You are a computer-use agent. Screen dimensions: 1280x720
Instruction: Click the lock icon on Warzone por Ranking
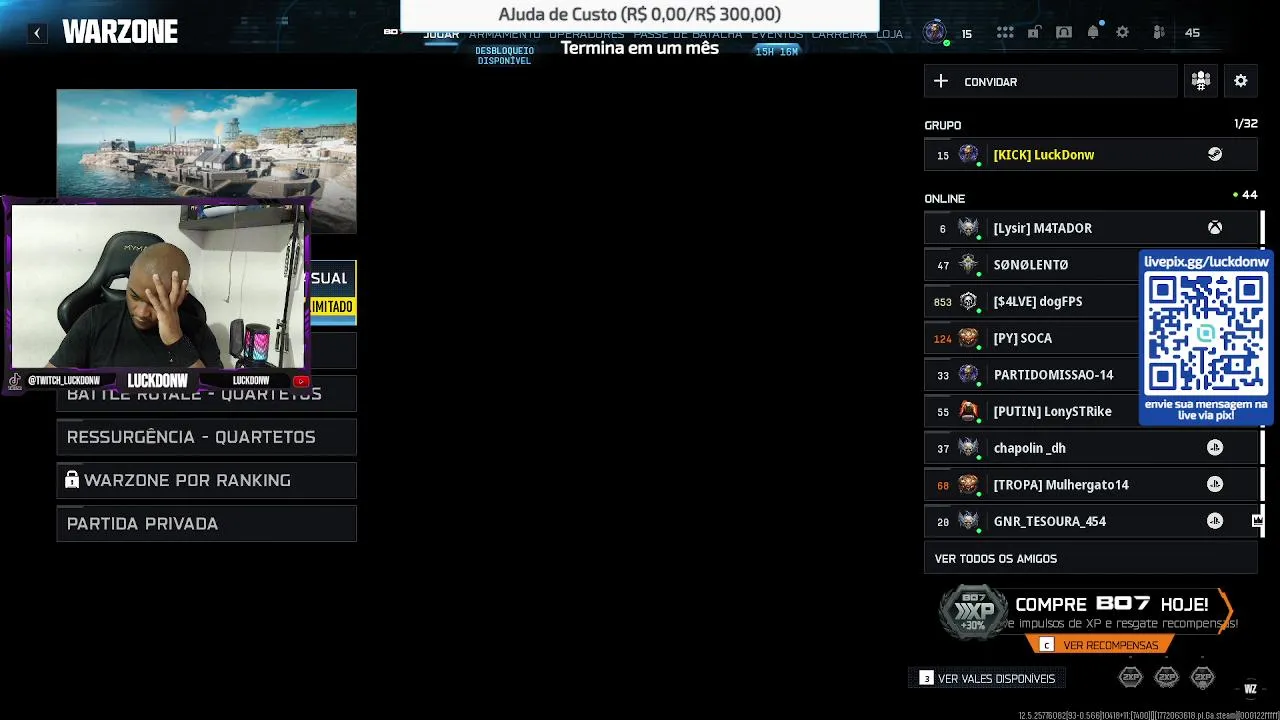tap(72, 480)
